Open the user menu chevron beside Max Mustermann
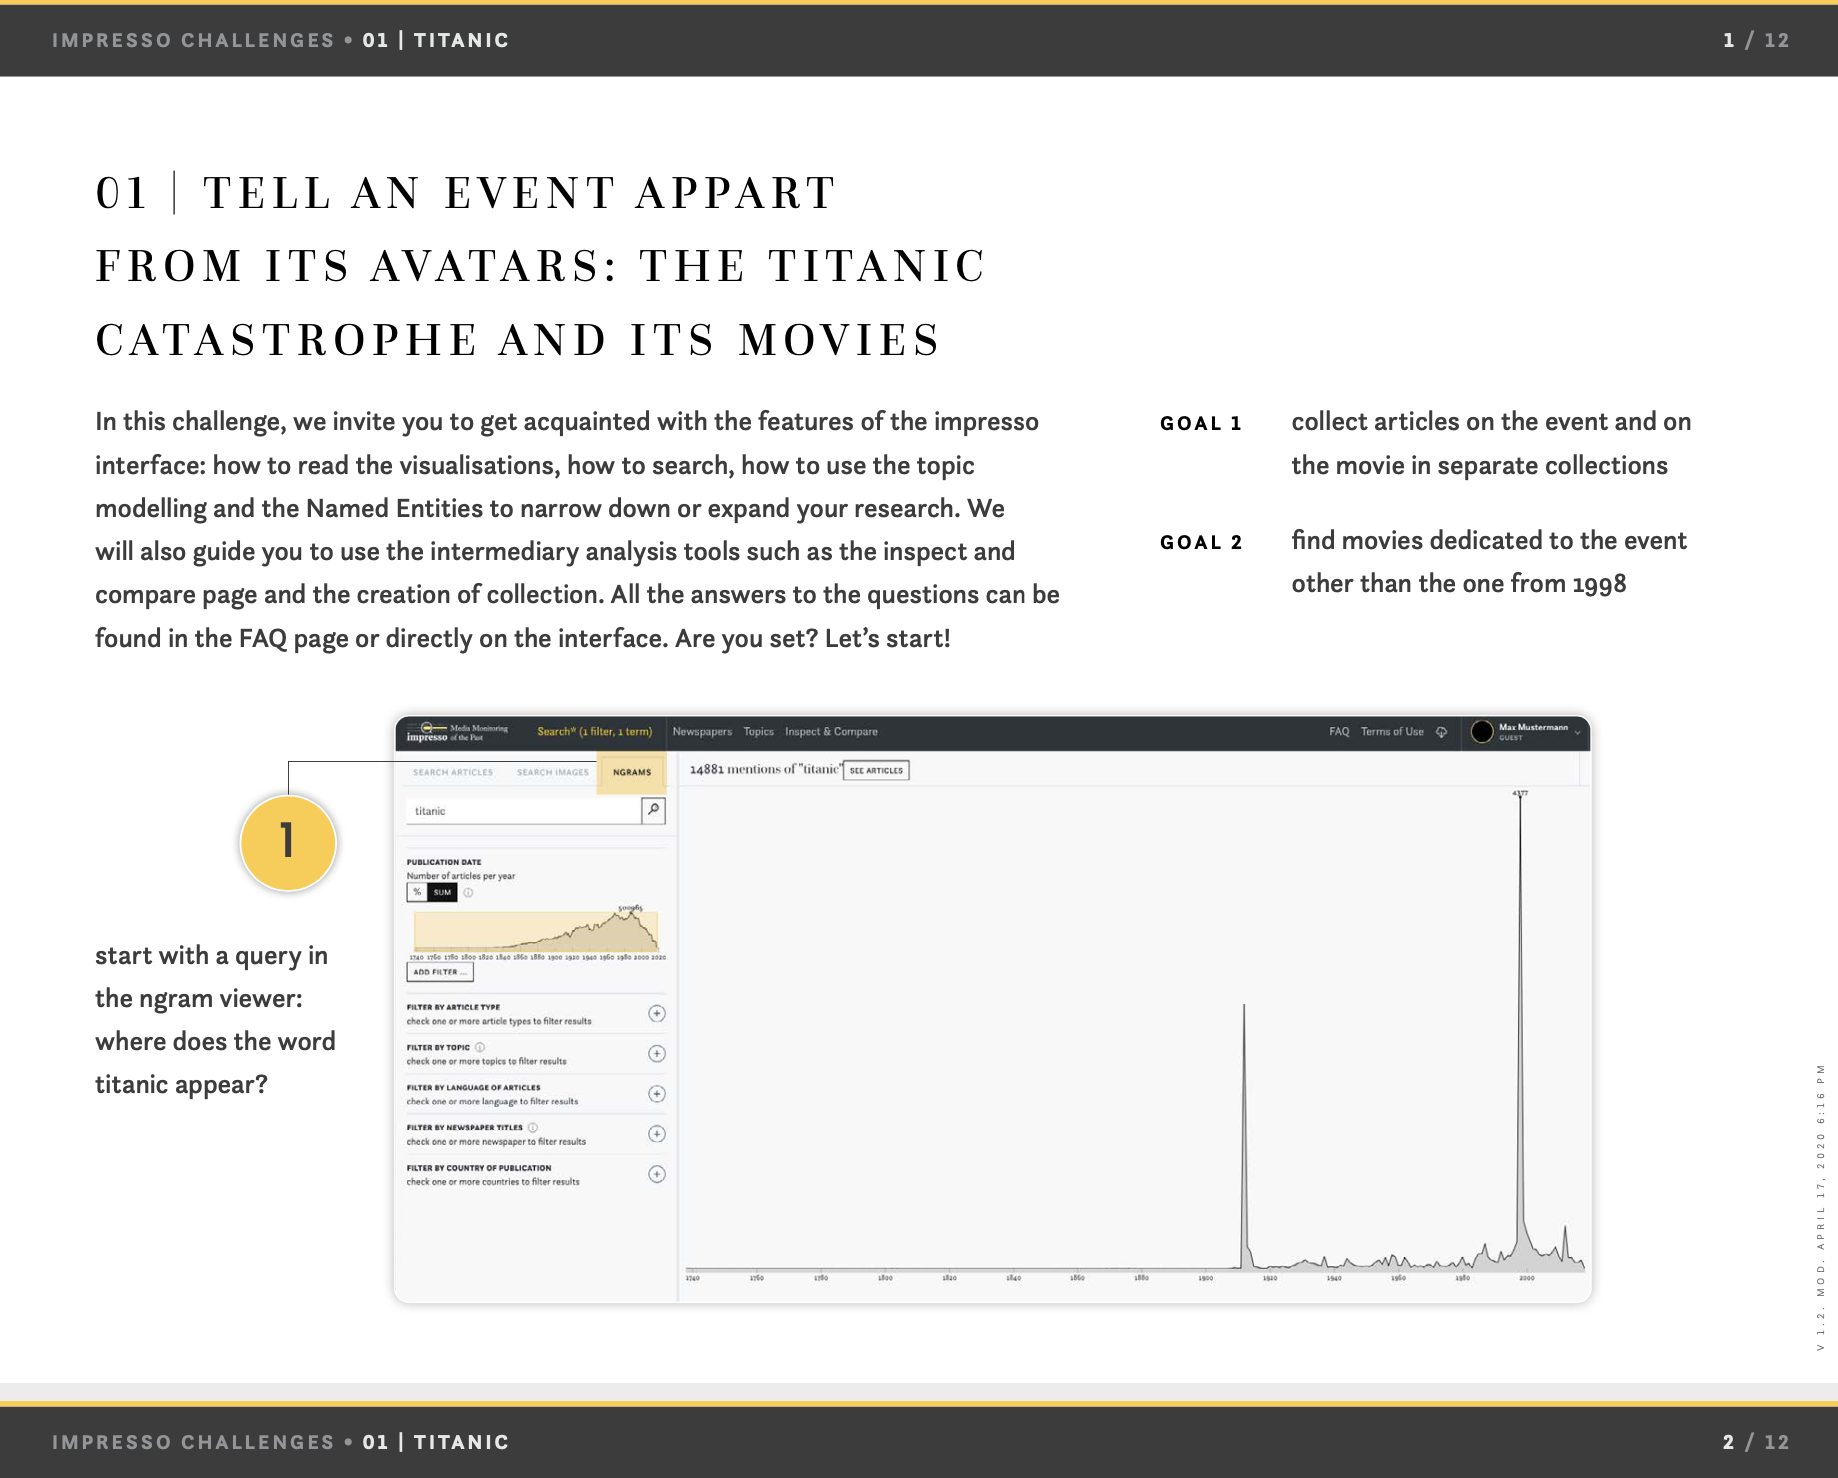Screen dimensions: 1838x1478 pos(1578,732)
